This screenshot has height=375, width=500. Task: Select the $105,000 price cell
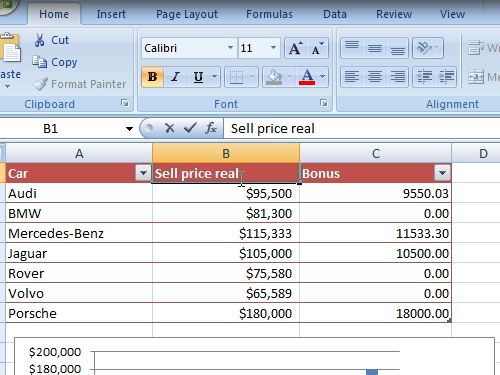226,253
